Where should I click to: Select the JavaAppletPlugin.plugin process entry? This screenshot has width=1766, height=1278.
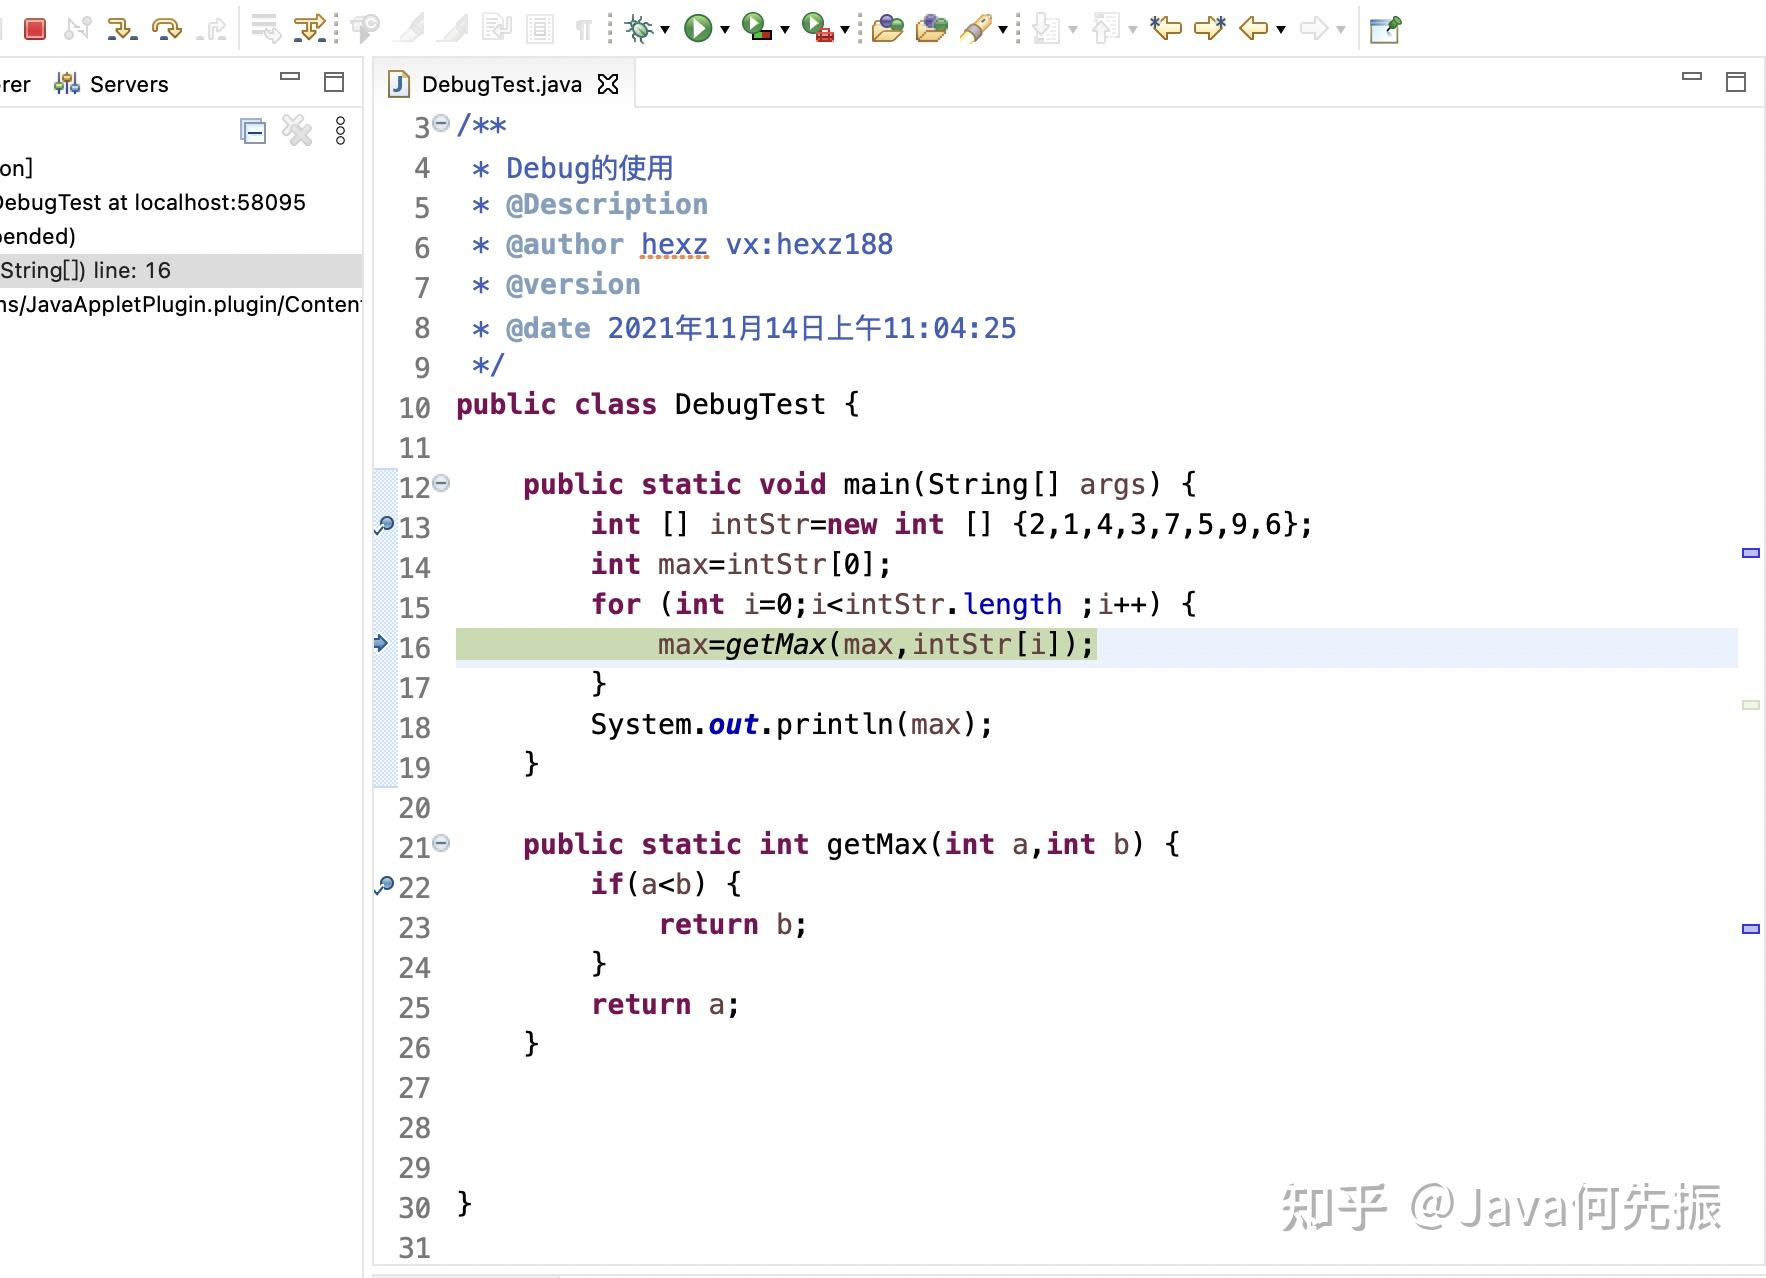[x=181, y=304]
